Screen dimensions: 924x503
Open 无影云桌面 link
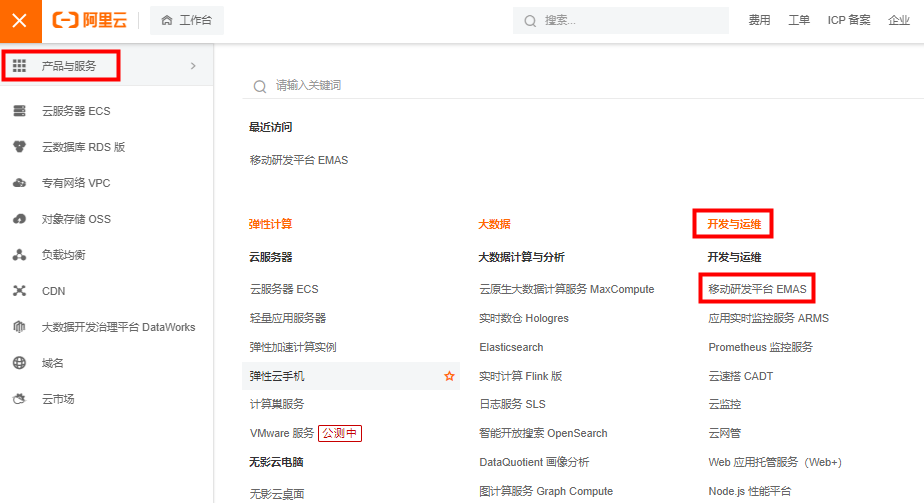coord(277,494)
